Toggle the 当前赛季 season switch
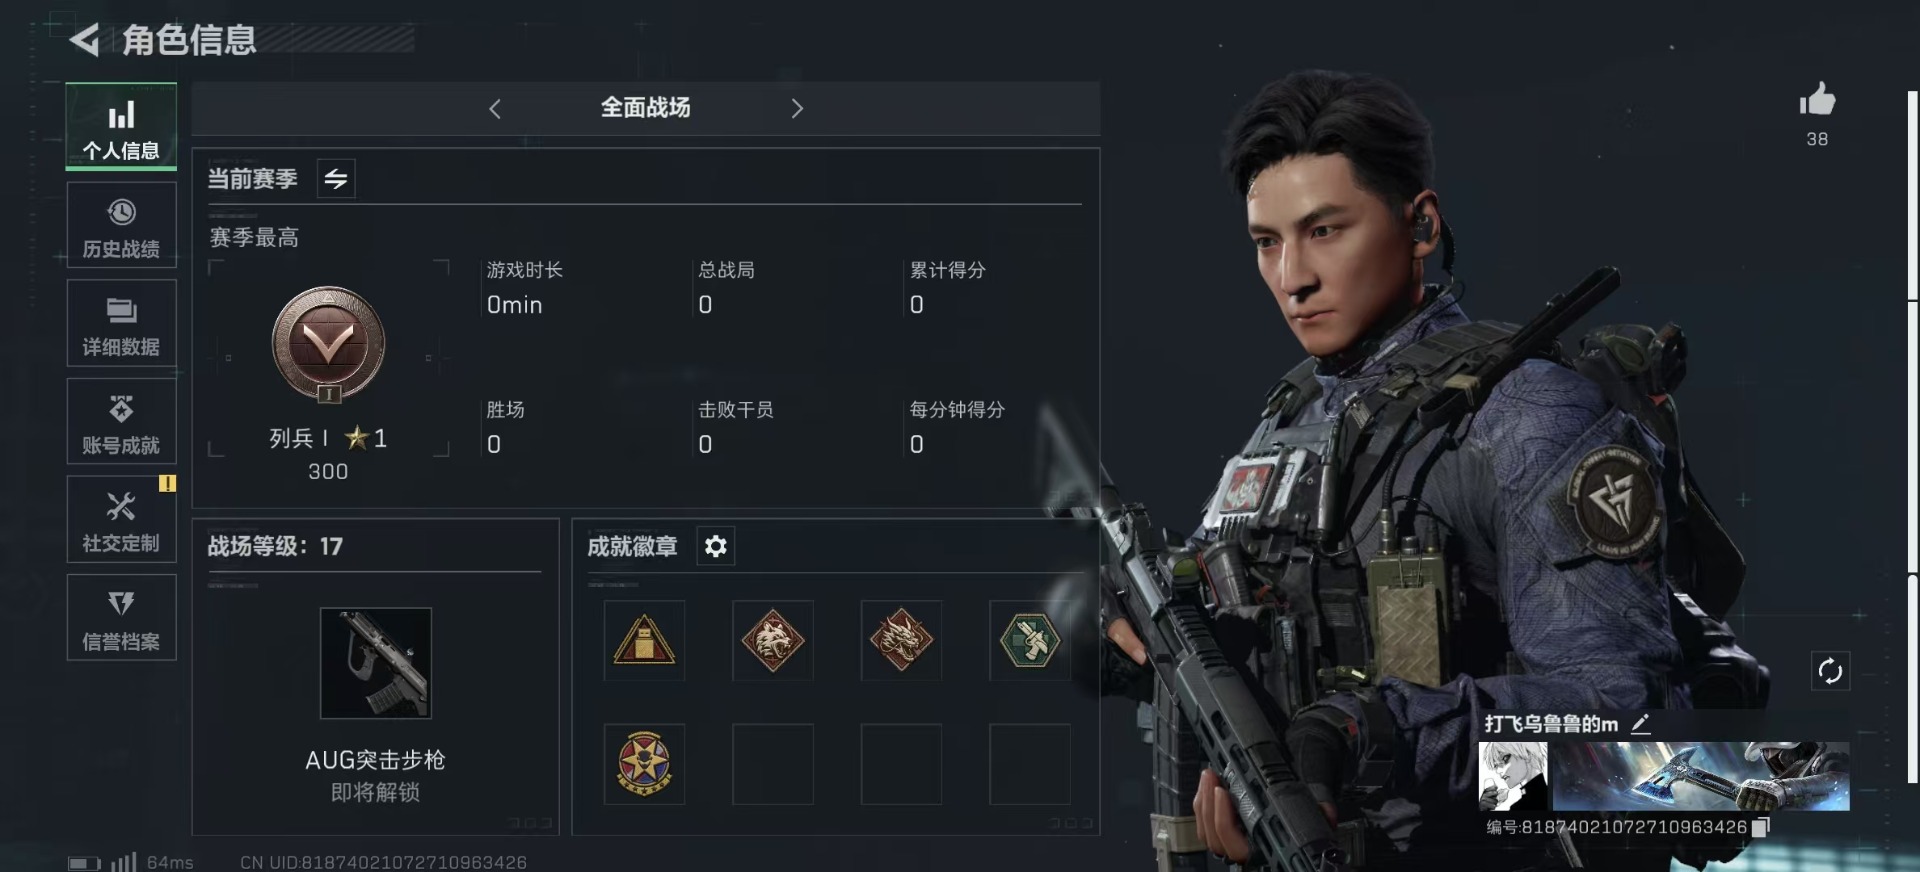1920x872 pixels. click(336, 179)
